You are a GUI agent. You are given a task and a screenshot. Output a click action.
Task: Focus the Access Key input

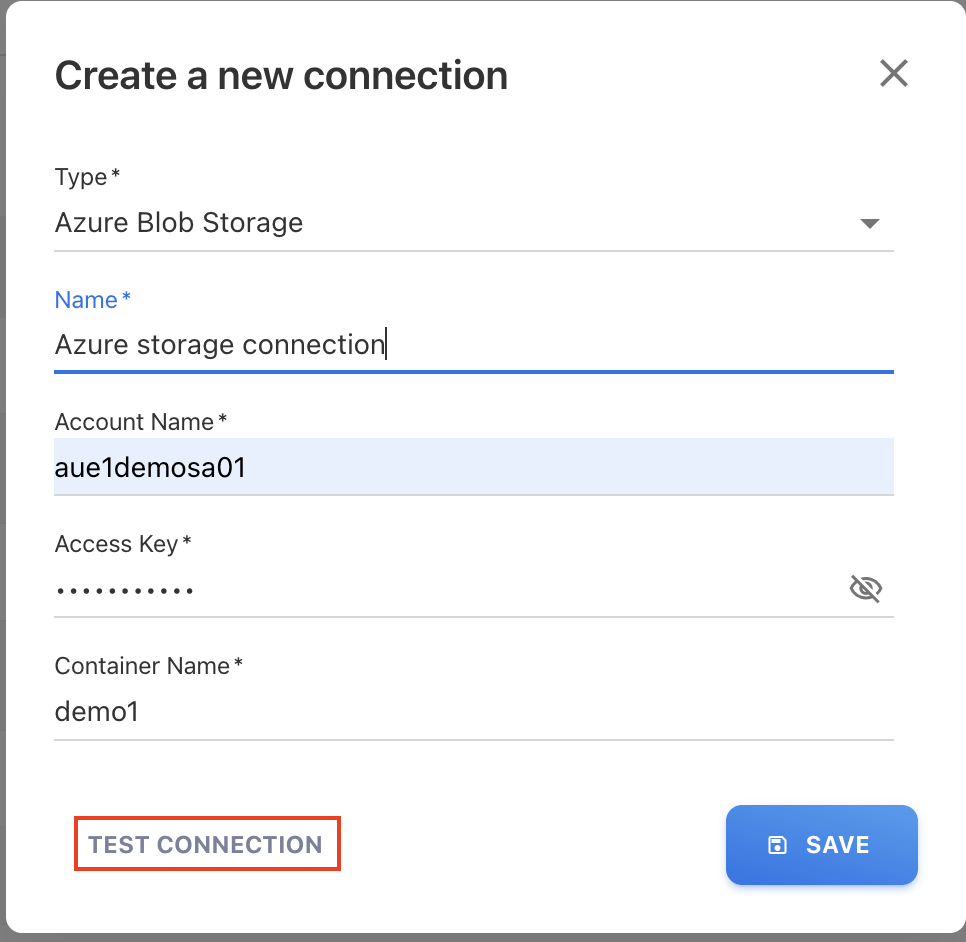click(400, 589)
